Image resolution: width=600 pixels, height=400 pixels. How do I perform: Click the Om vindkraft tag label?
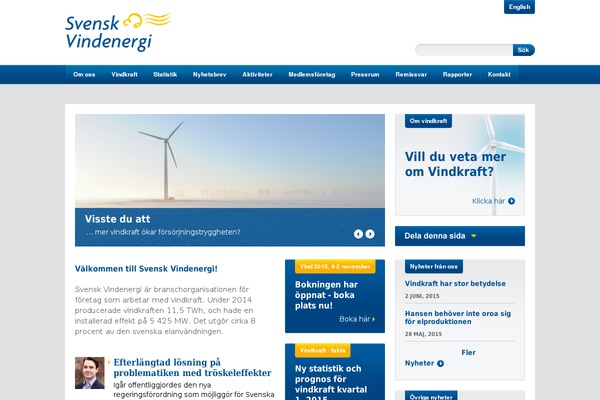click(428, 121)
